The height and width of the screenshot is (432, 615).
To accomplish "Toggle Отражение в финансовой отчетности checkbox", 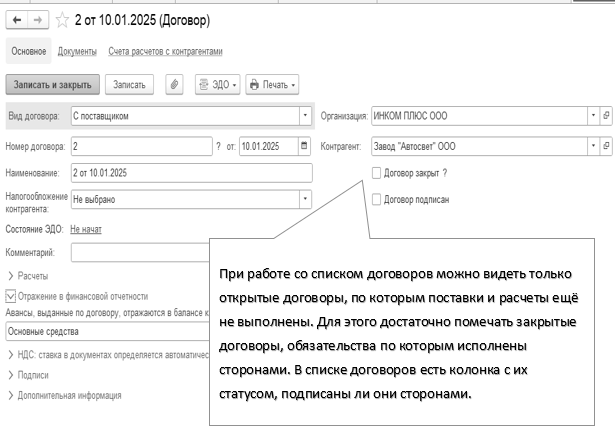I will 11,296.
